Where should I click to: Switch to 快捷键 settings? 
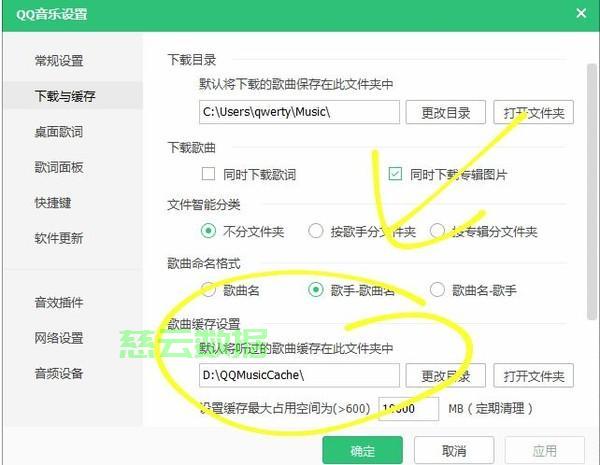(x=53, y=202)
